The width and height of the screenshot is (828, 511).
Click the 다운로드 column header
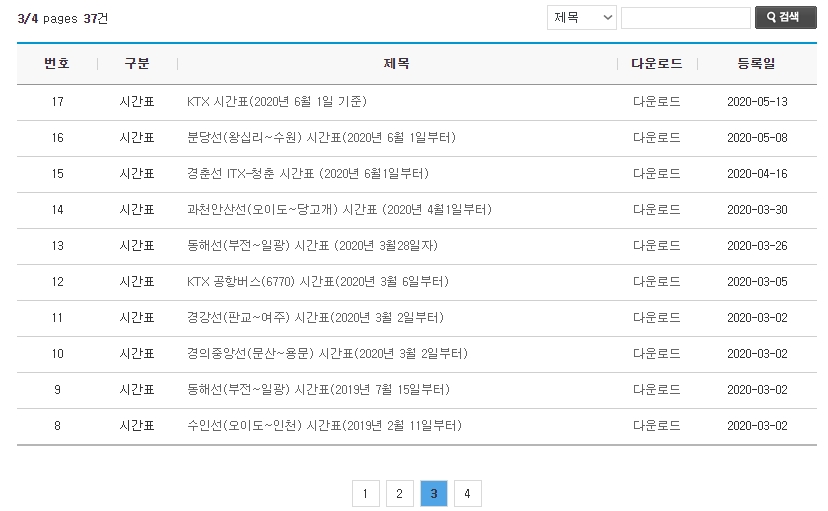657,63
